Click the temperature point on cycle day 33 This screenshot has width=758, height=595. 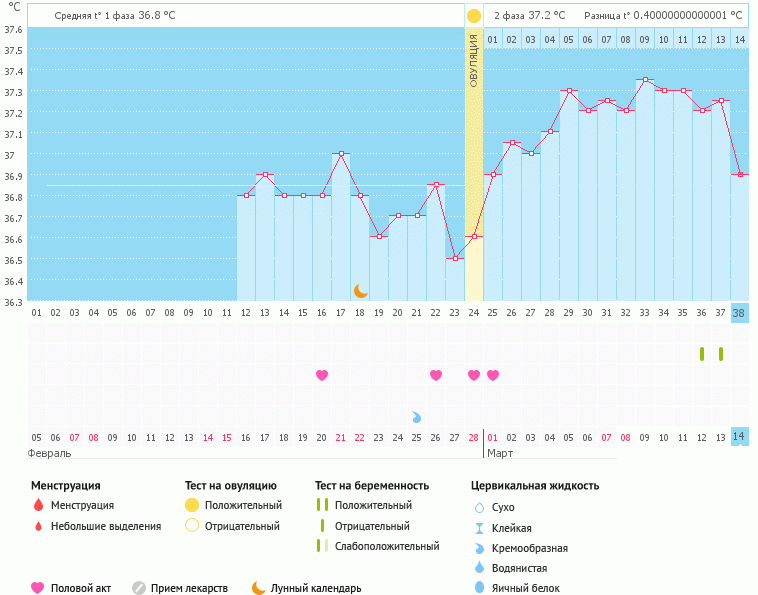[x=645, y=80]
